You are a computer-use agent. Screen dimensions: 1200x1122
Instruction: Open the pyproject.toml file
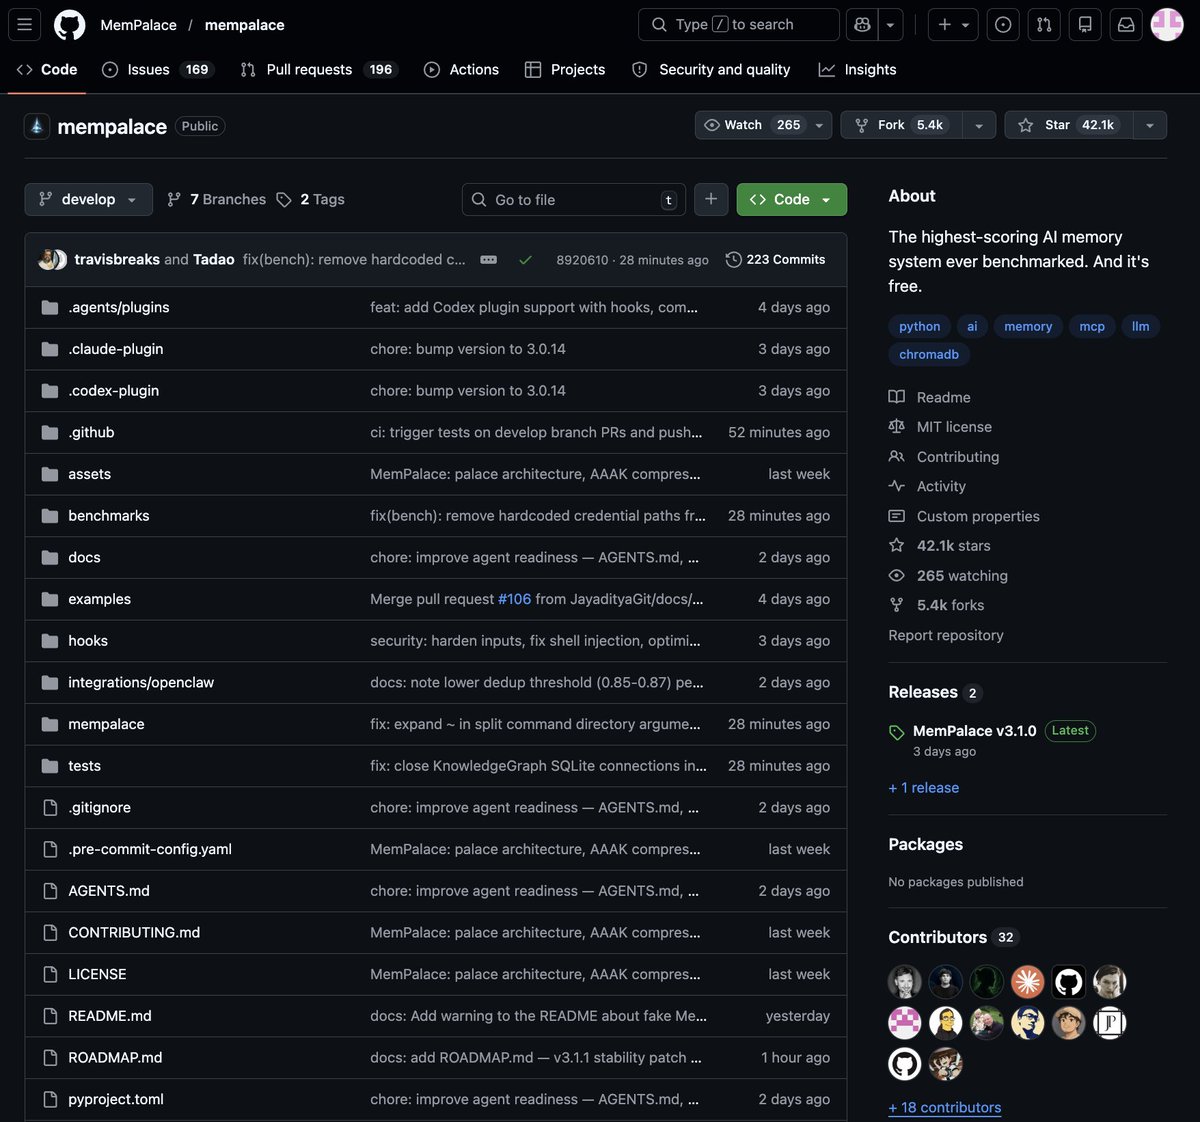[x=116, y=1099]
